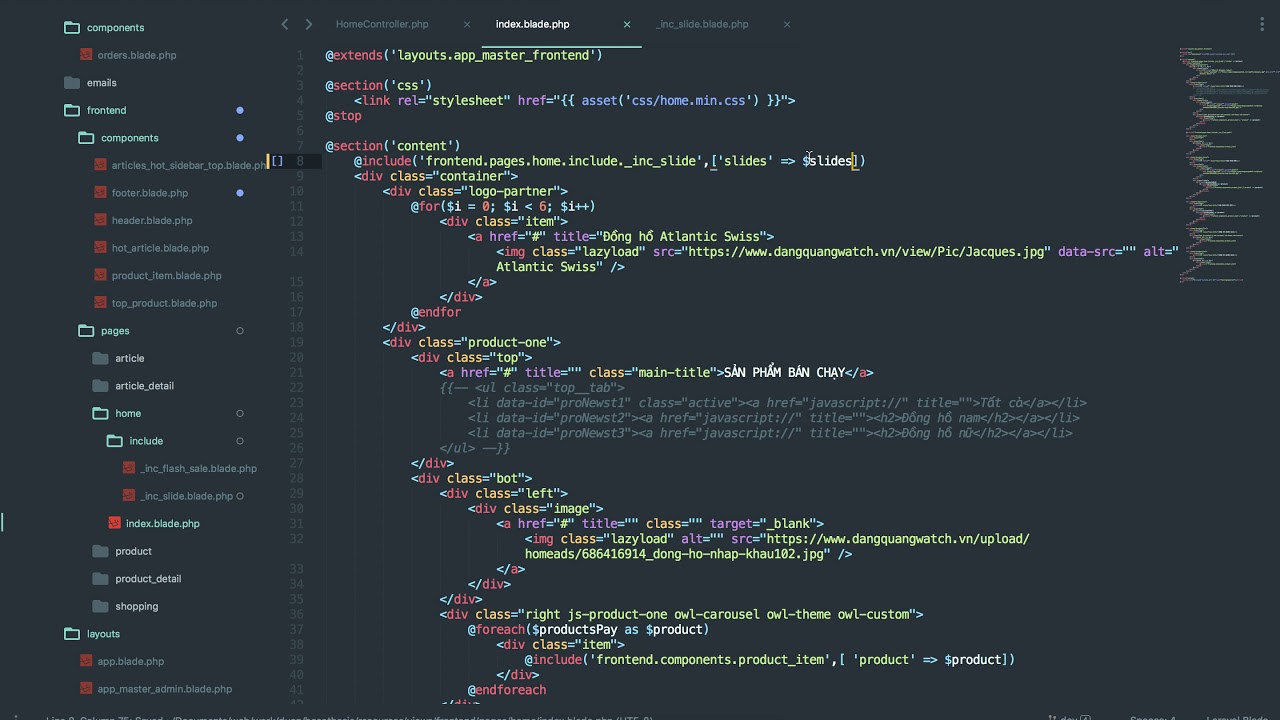Collapse the components folder under frontend
Image resolution: width=1280 pixels, height=720 pixels.
pos(86,138)
